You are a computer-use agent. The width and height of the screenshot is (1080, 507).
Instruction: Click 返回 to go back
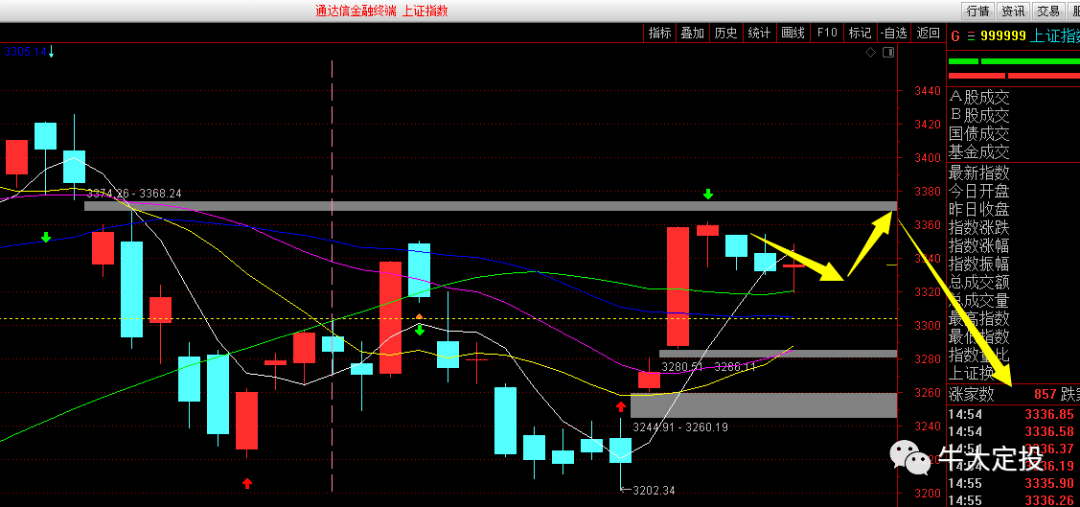coord(928,32)
